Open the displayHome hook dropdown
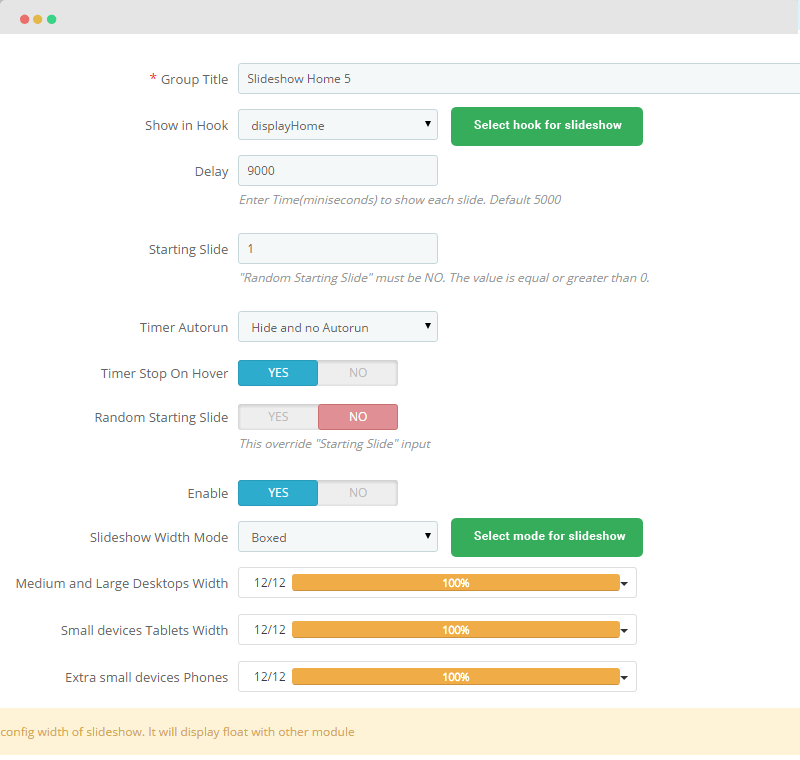Viewport: 800px width, 760px height. [338, 124]
